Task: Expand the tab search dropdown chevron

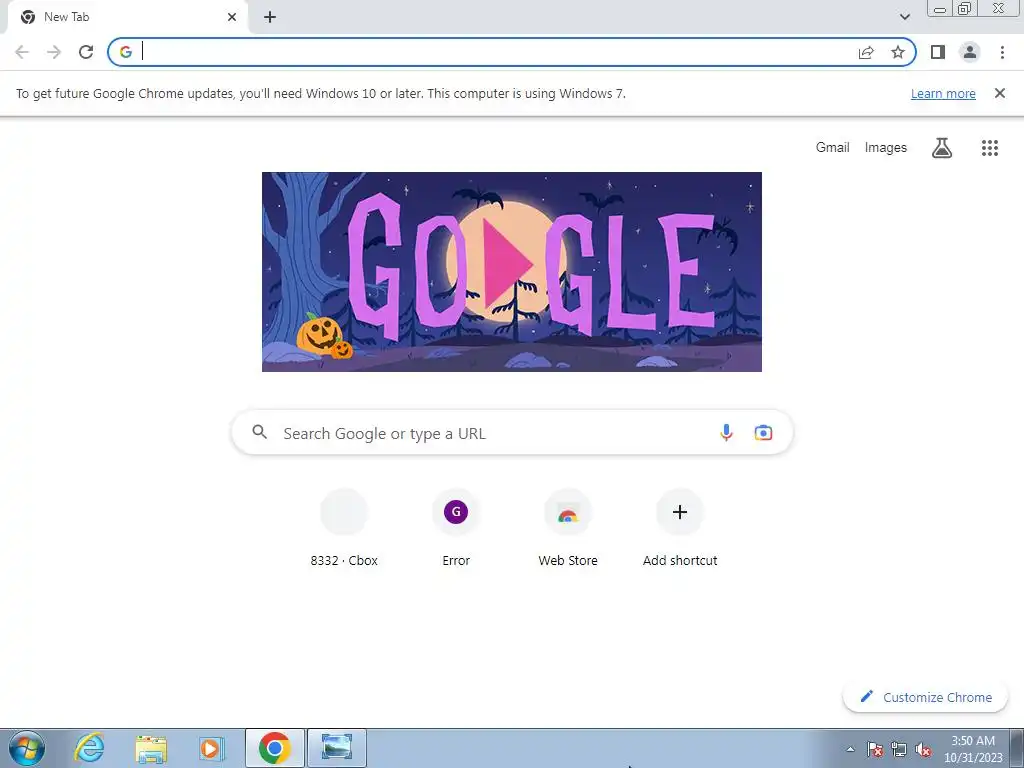Action: click(904, 17)
